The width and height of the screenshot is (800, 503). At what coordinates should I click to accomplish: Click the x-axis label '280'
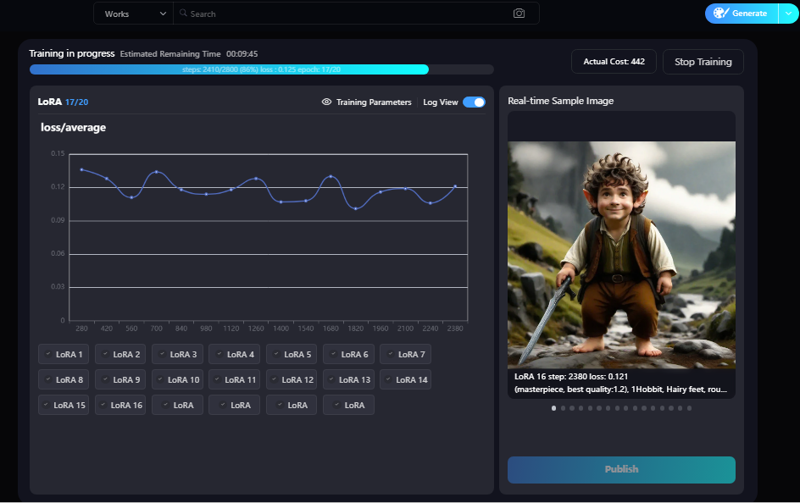(82, 329)
